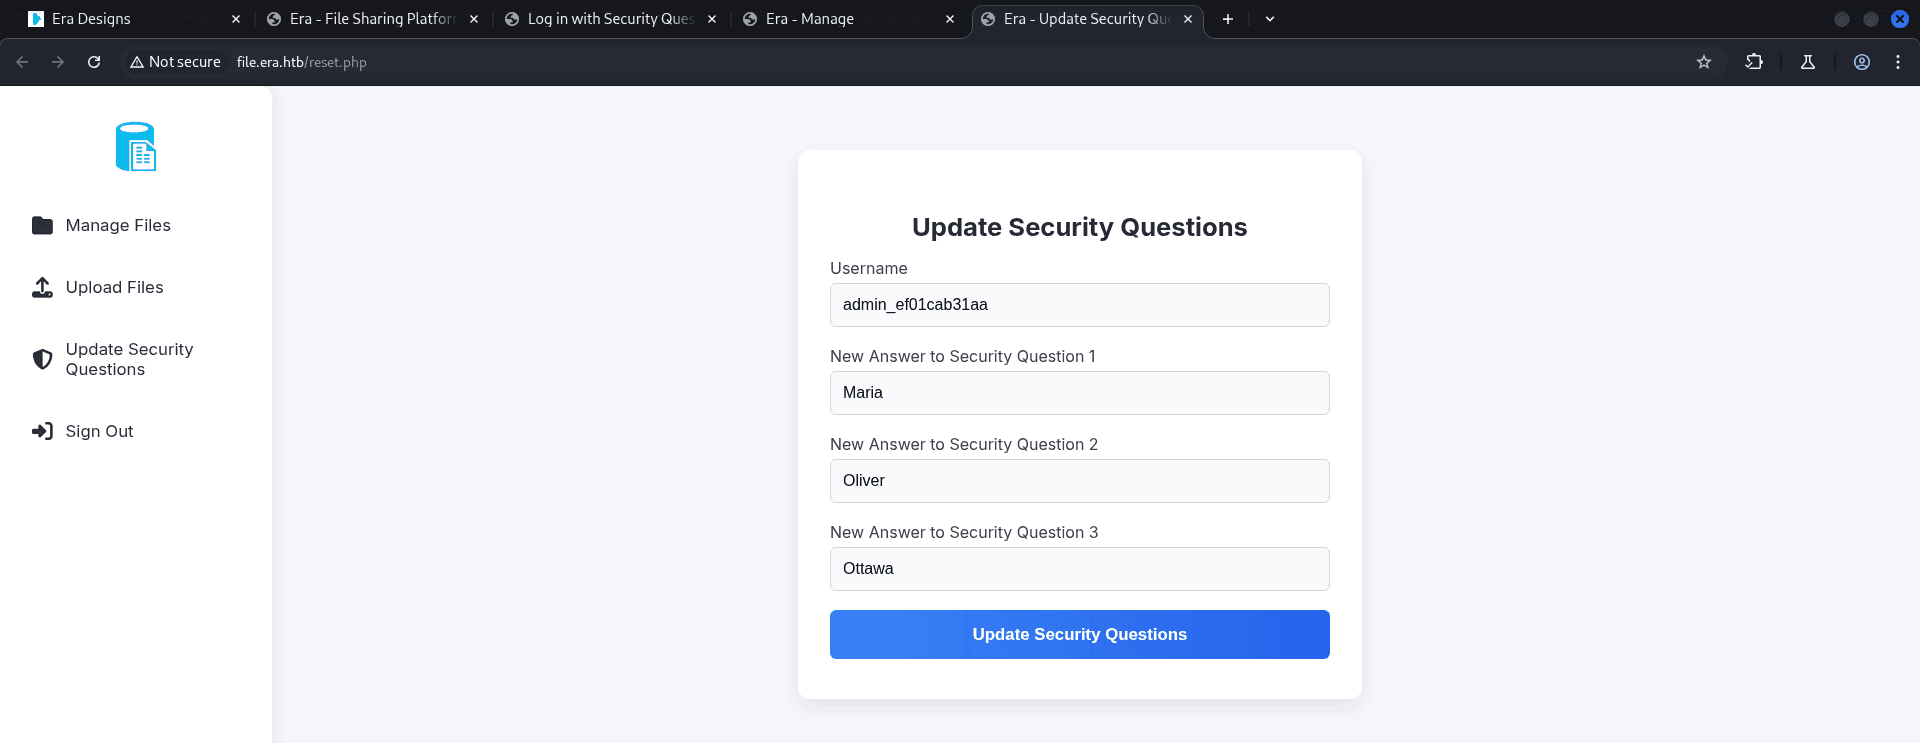Viewport: 1920px width, 743px height.
Task: Click the Username field label
Action: (869, 268)
